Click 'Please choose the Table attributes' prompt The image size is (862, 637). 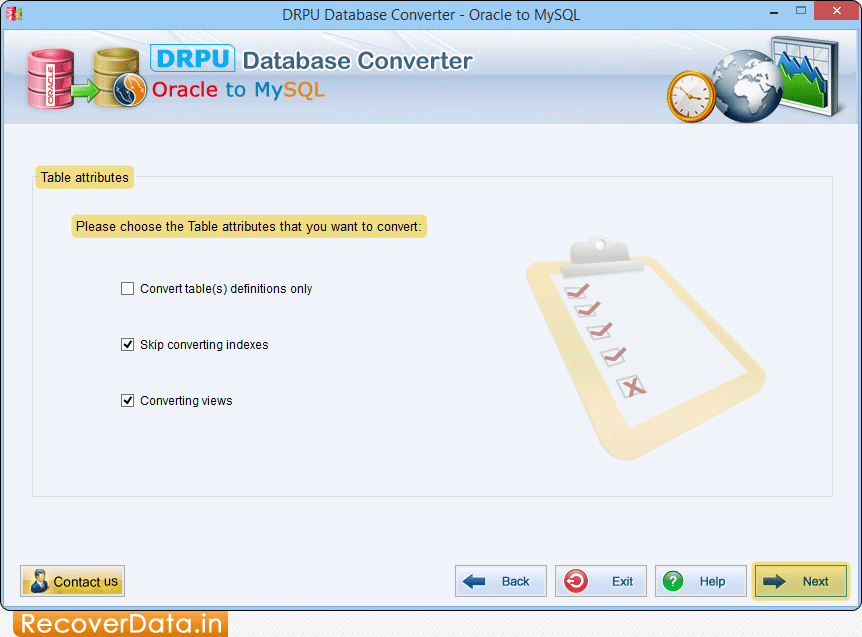(x=249, y=226)
